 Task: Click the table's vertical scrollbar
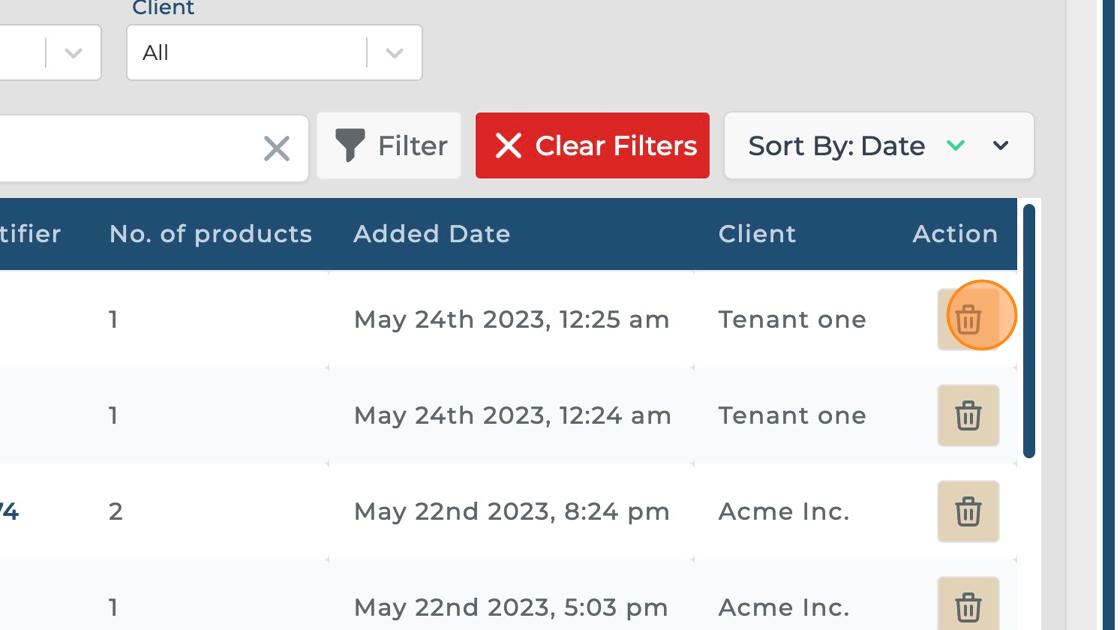click(x=1029, y=330)
